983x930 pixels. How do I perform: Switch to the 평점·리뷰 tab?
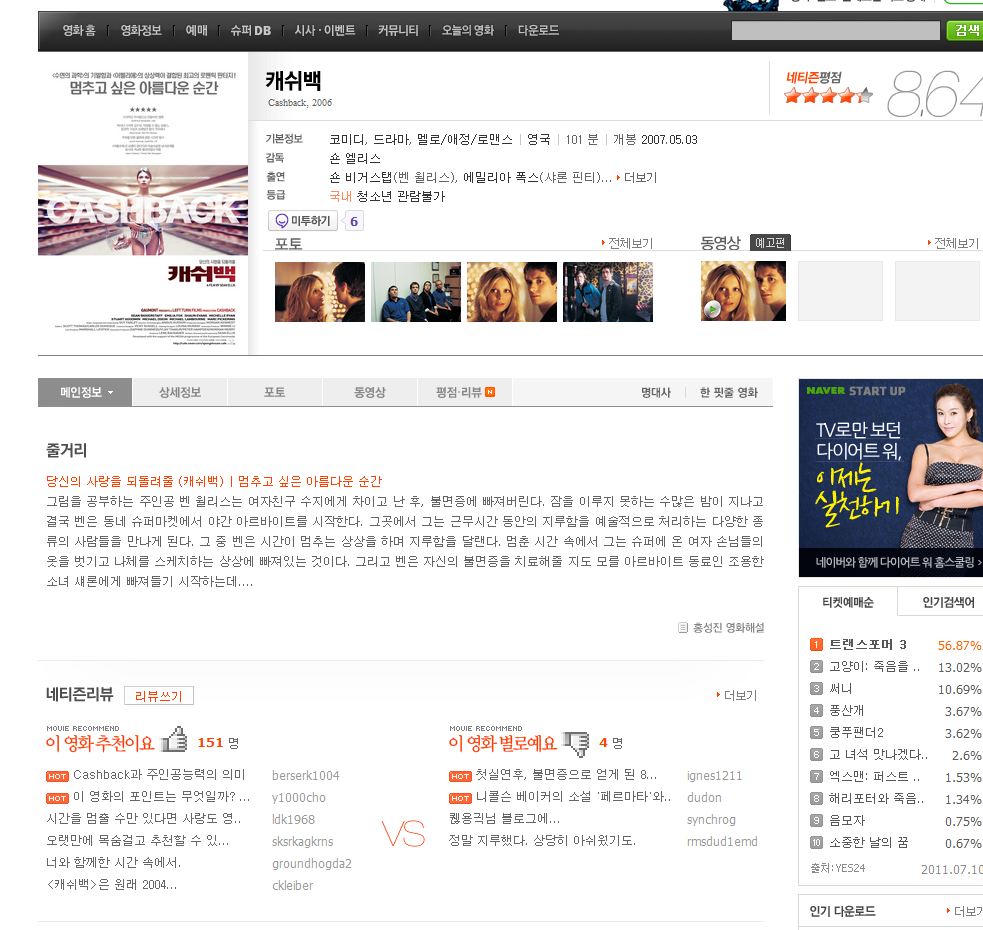click(x=465, y=393)
